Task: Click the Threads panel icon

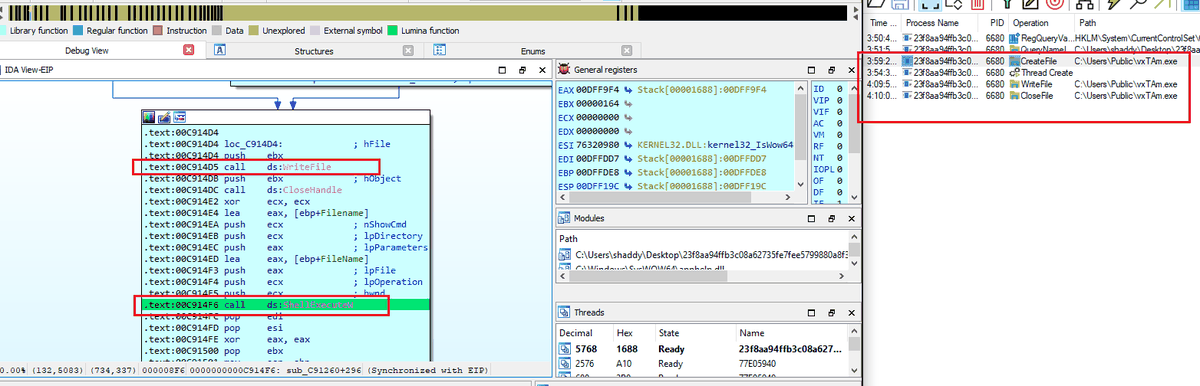Action: coord(565,312)
